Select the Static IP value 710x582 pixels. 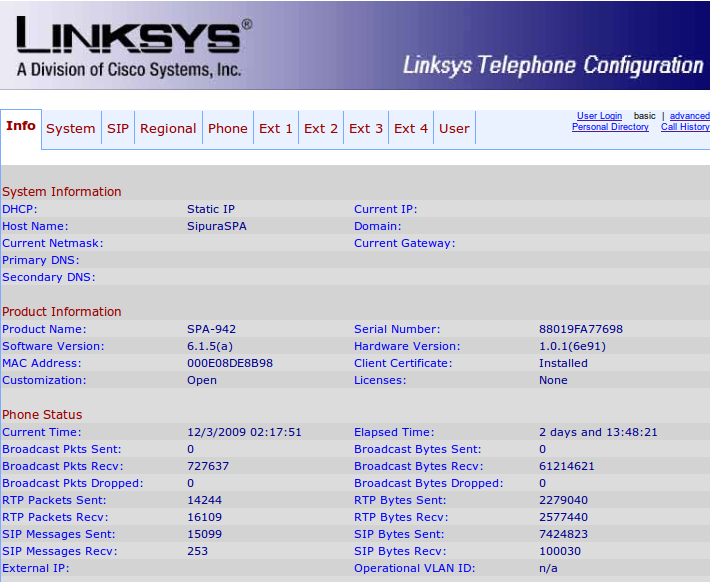click(211, 209)
